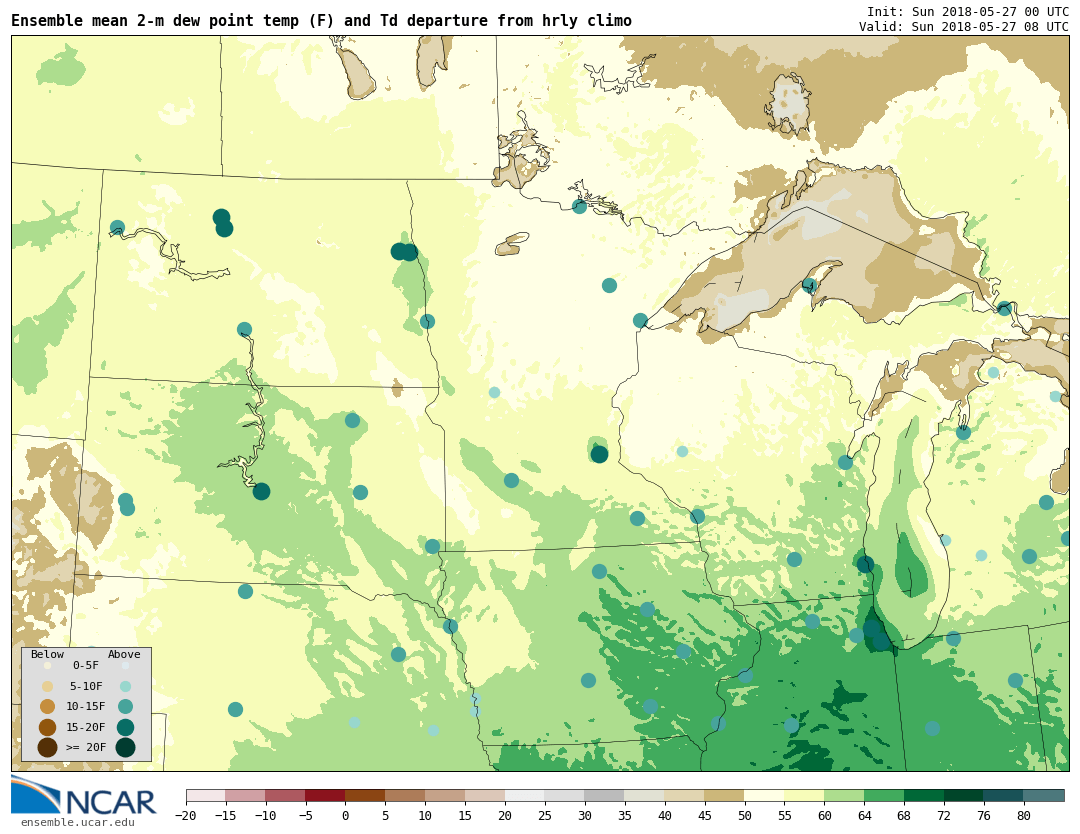Image resolution: width=1080 pixels, height=834 pixels.
Task: Click the 'Init: Sun 2018-05-27 00 UTC' text
Action: pyautogui.click(x=968, y=12)
